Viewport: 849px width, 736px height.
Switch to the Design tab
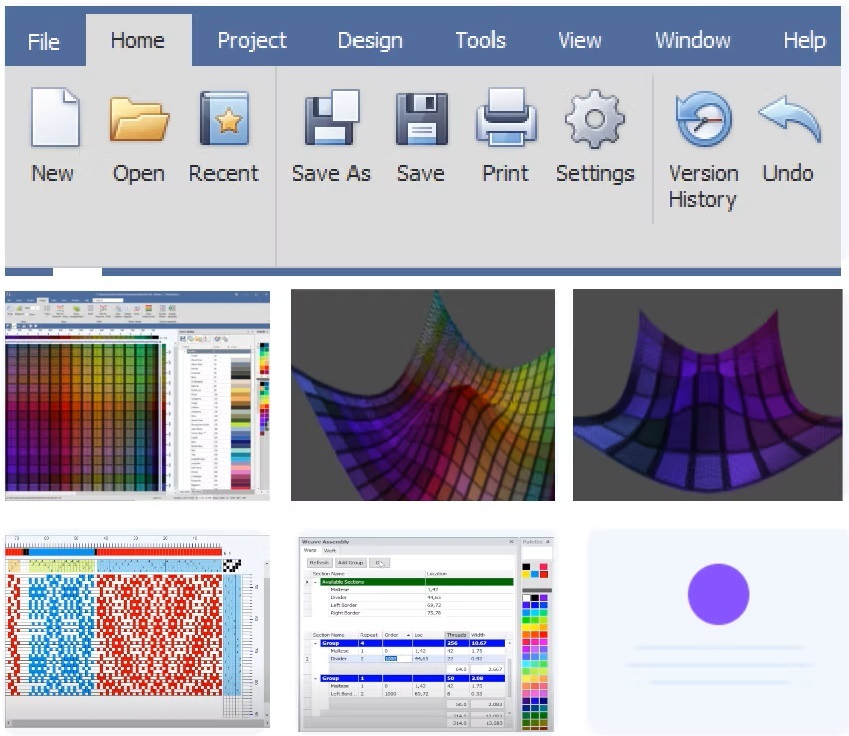point(370,41)
